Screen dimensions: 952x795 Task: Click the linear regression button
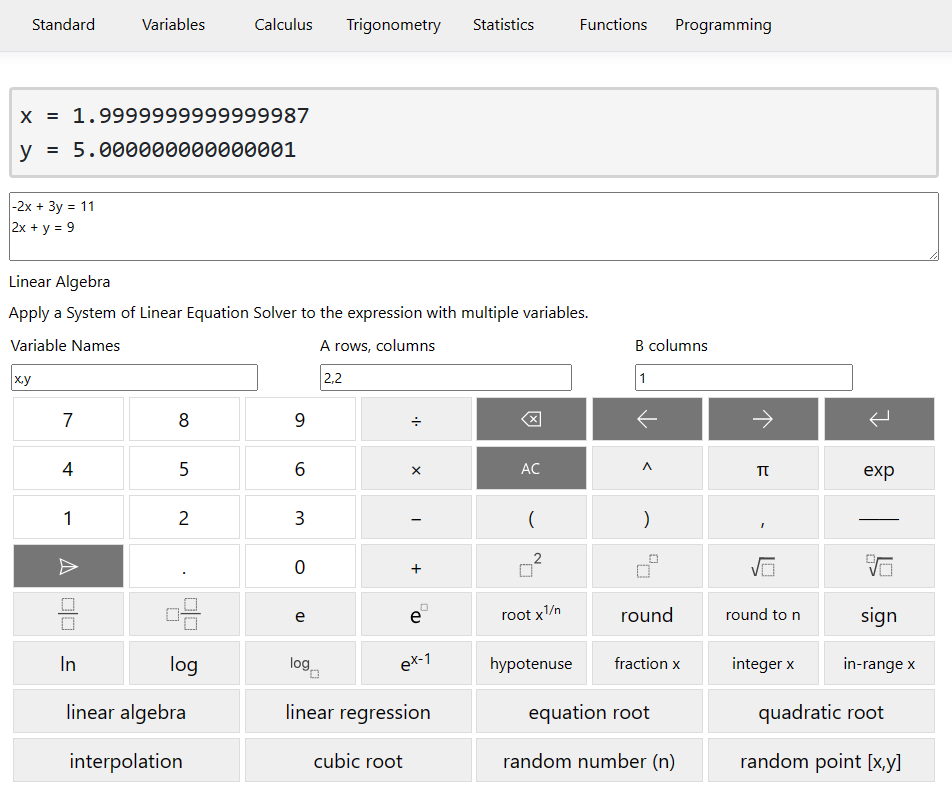tap(357, 711)
